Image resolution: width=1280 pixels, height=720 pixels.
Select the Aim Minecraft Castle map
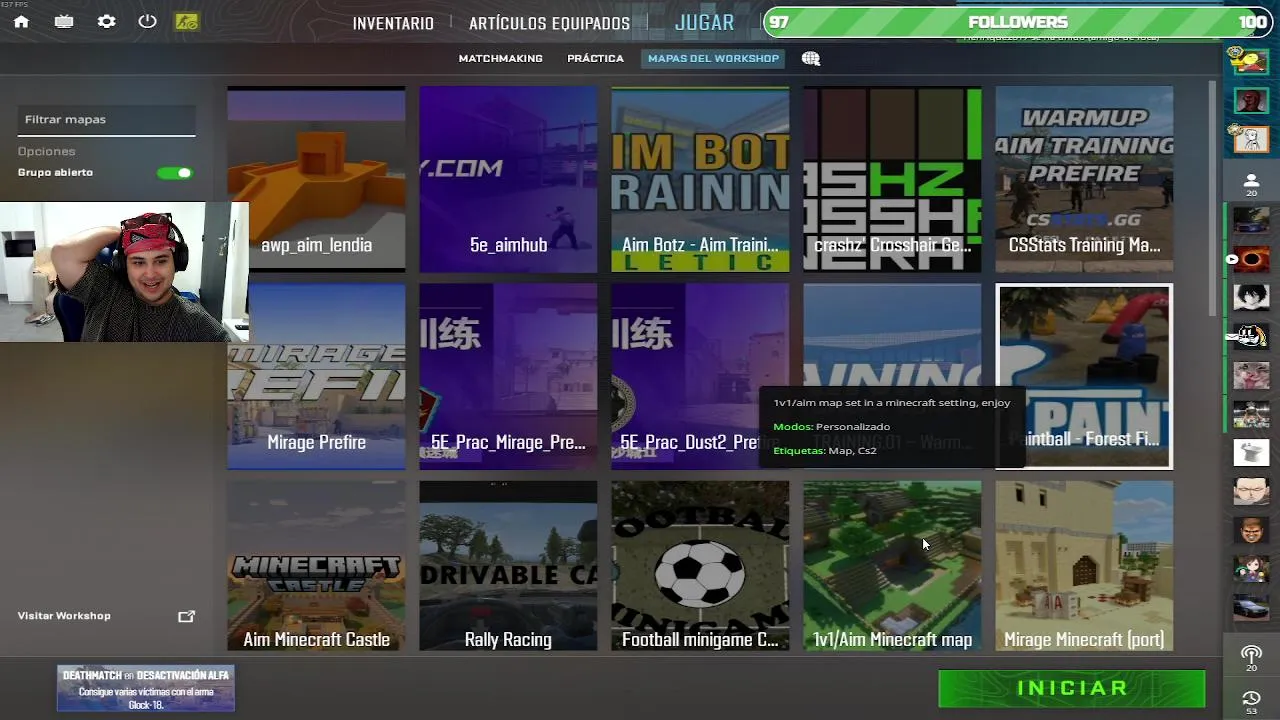click(x=316, y=566)
